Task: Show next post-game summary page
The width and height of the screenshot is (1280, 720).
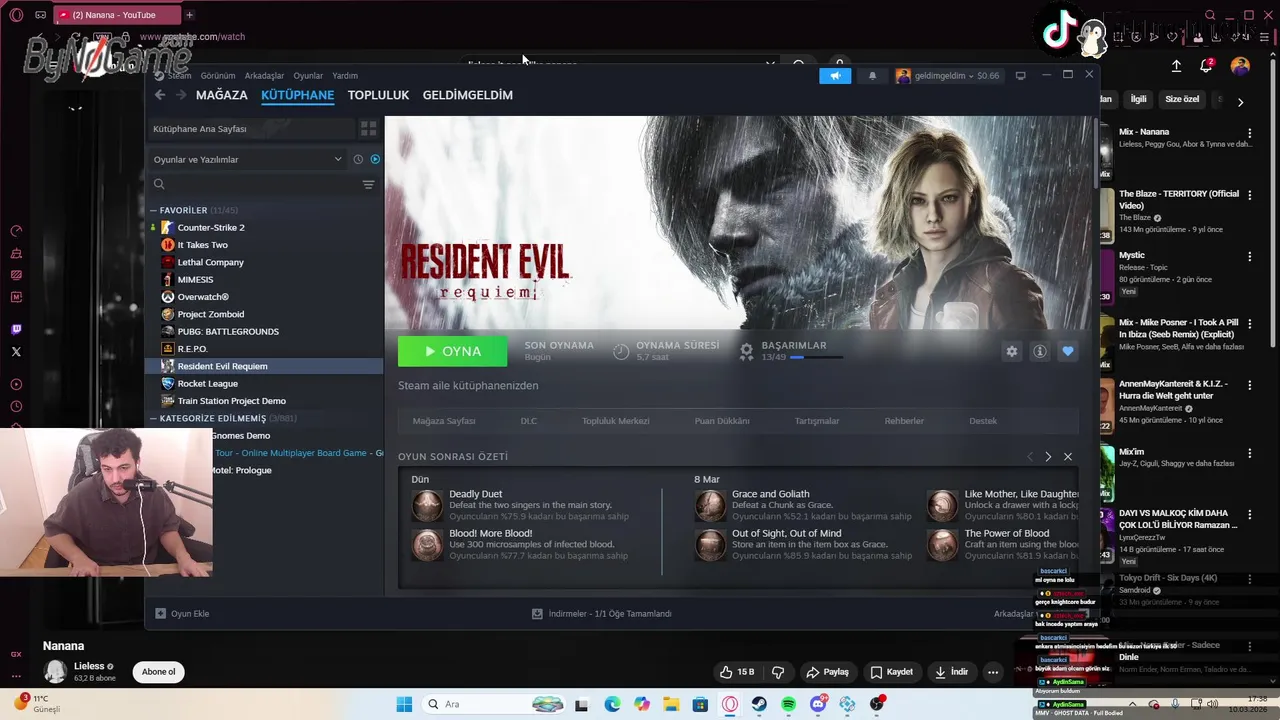Action: (1048, 457)
